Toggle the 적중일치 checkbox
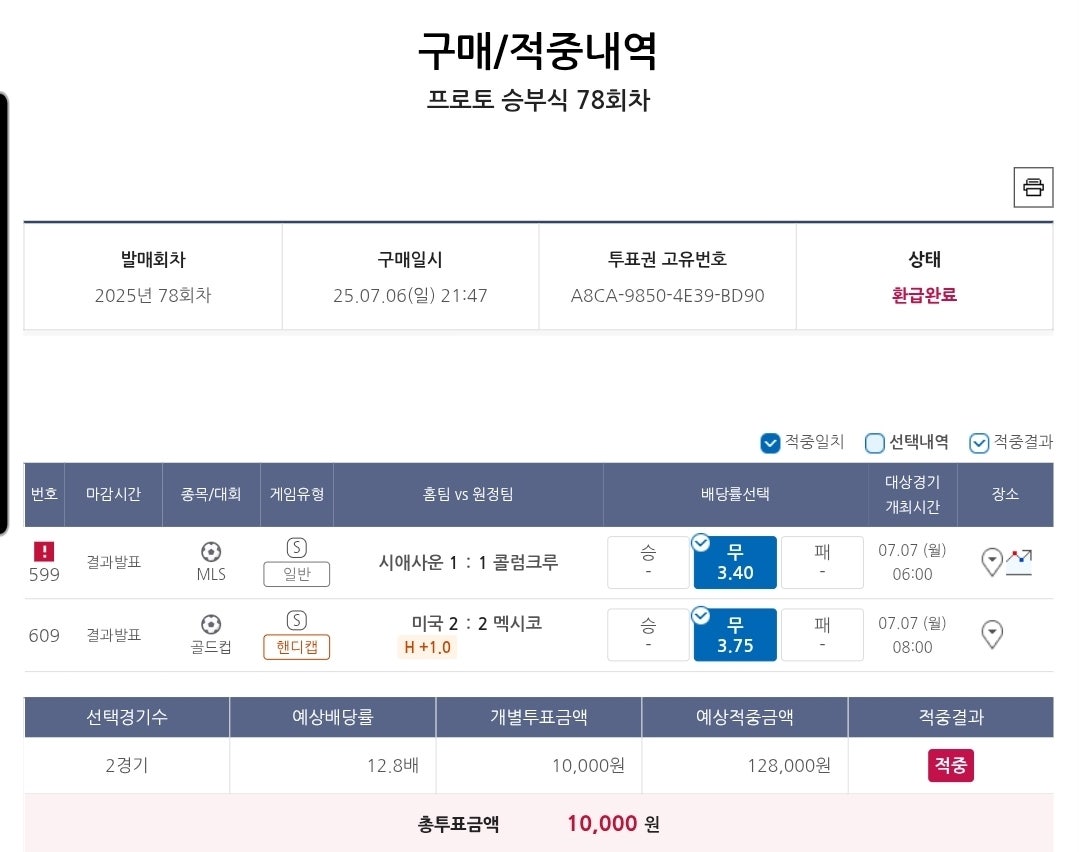Viewport: 1079px width, 852px height. [770, 442]
